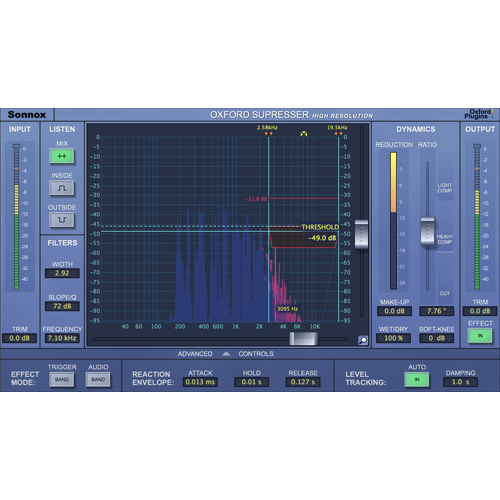Click the 2.58kHz lower band marker

tap(268, 134)
